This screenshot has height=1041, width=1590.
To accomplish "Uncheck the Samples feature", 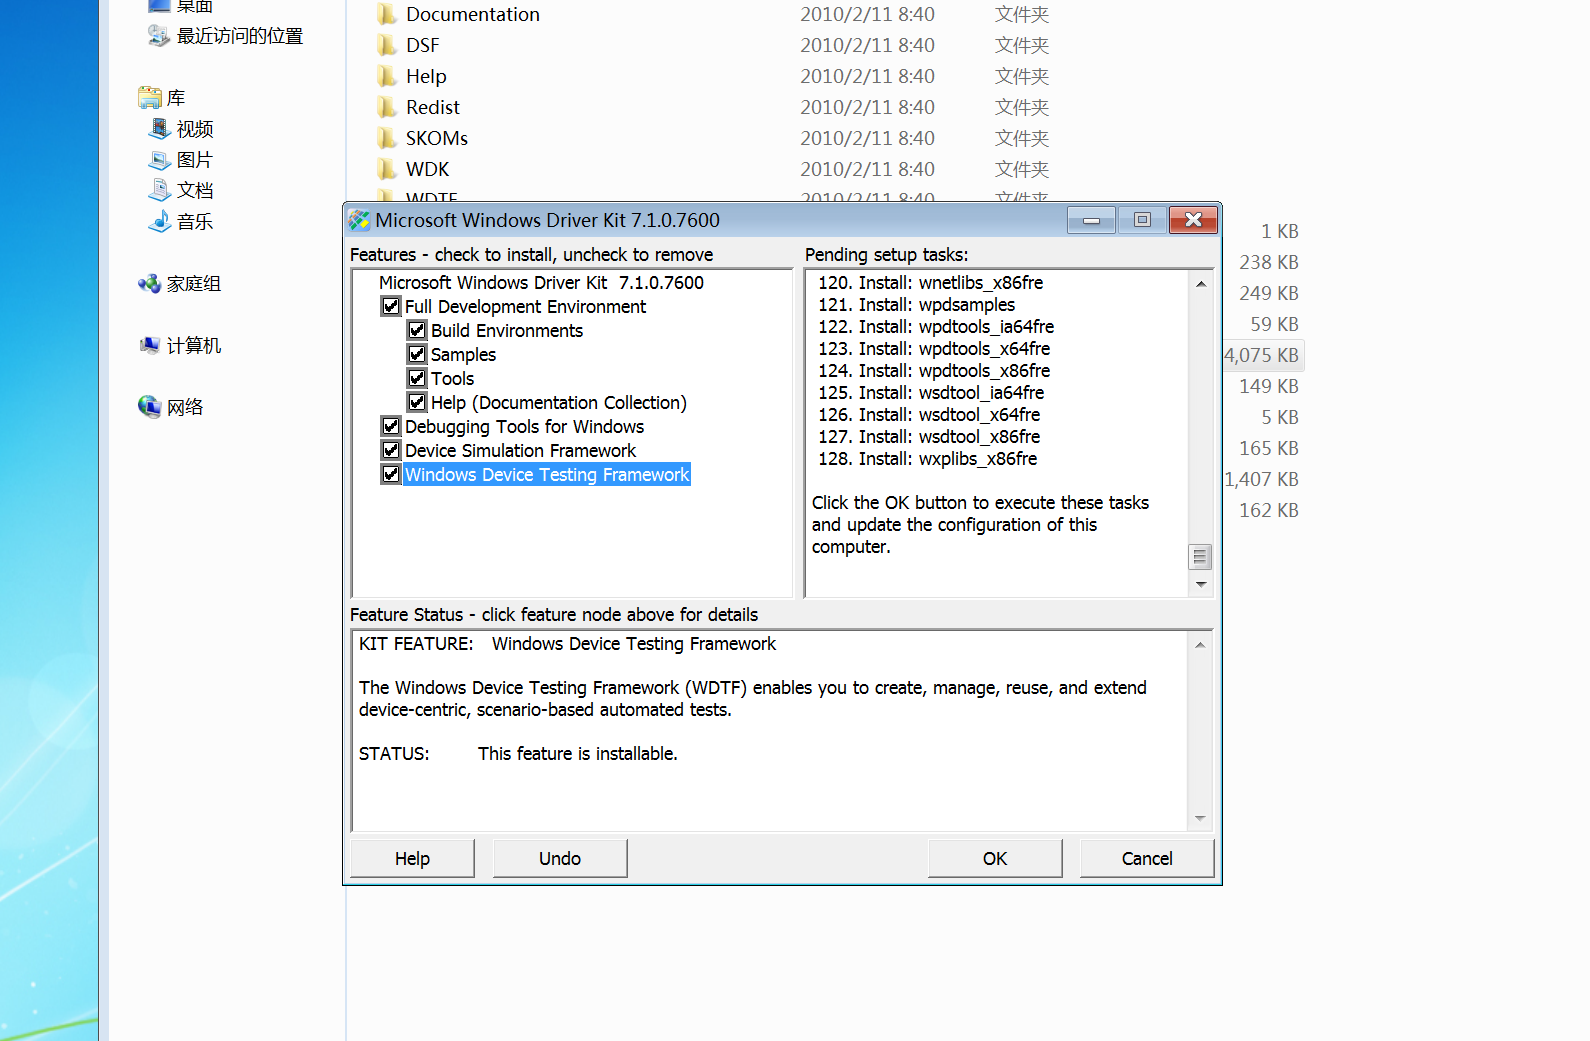I will pyautogui.click(x=417, y=354).
